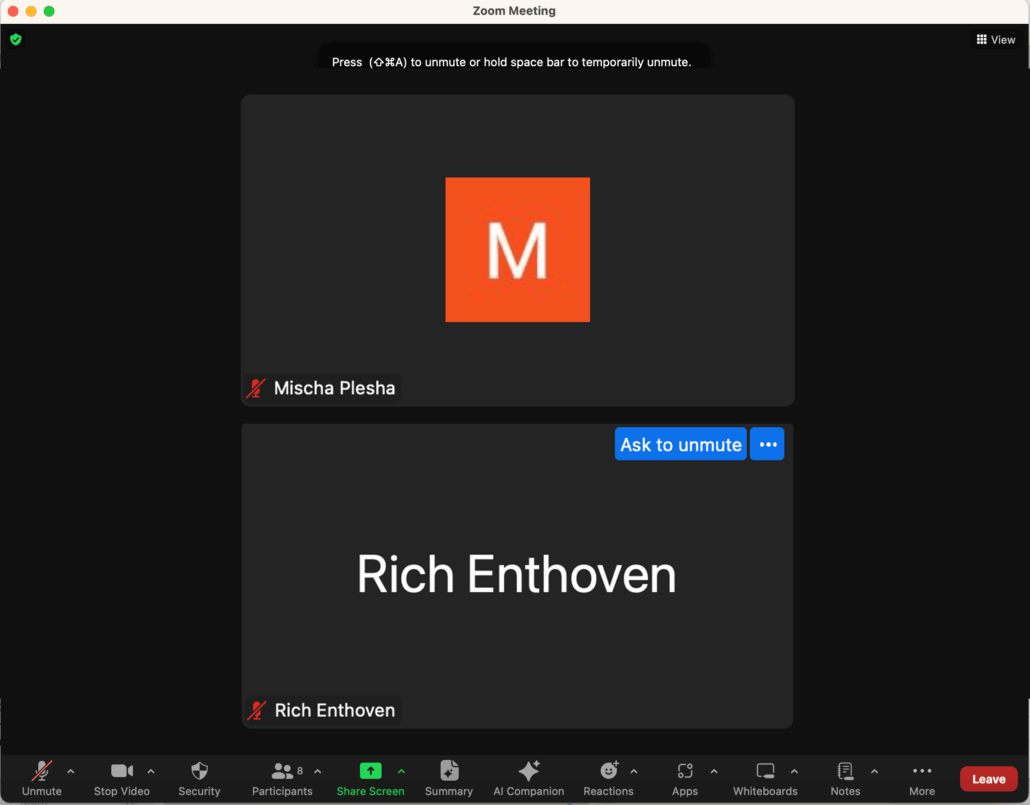
Task: Open more options on Rich Enthoven's video
Action: (x=766, y=444)
